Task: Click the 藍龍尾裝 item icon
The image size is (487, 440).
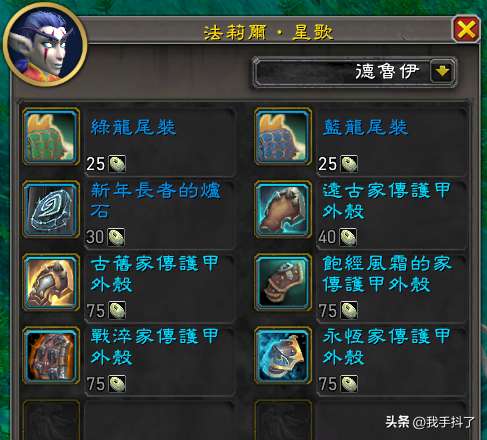Action: (283, 137)
